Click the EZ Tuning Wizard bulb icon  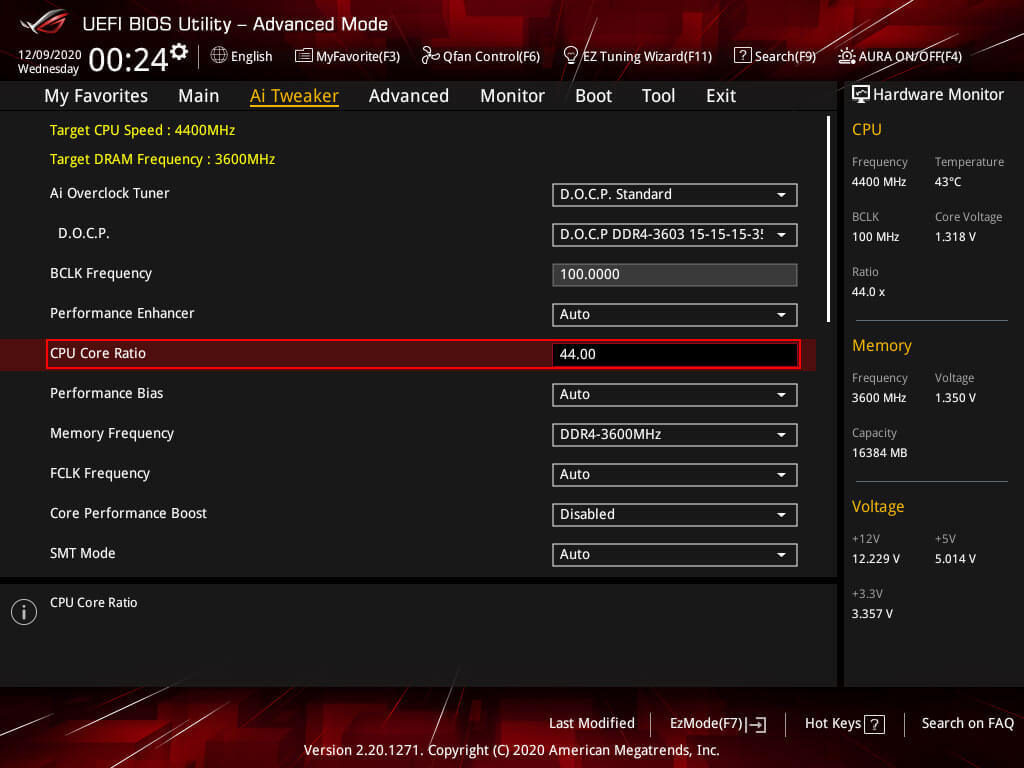click(570, 56)
